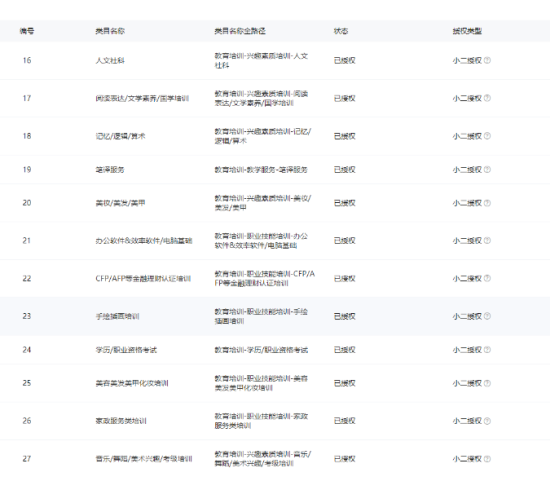Show authorization help icon in row 21
This screenshot has height=490, width=550.
(487, 241)
